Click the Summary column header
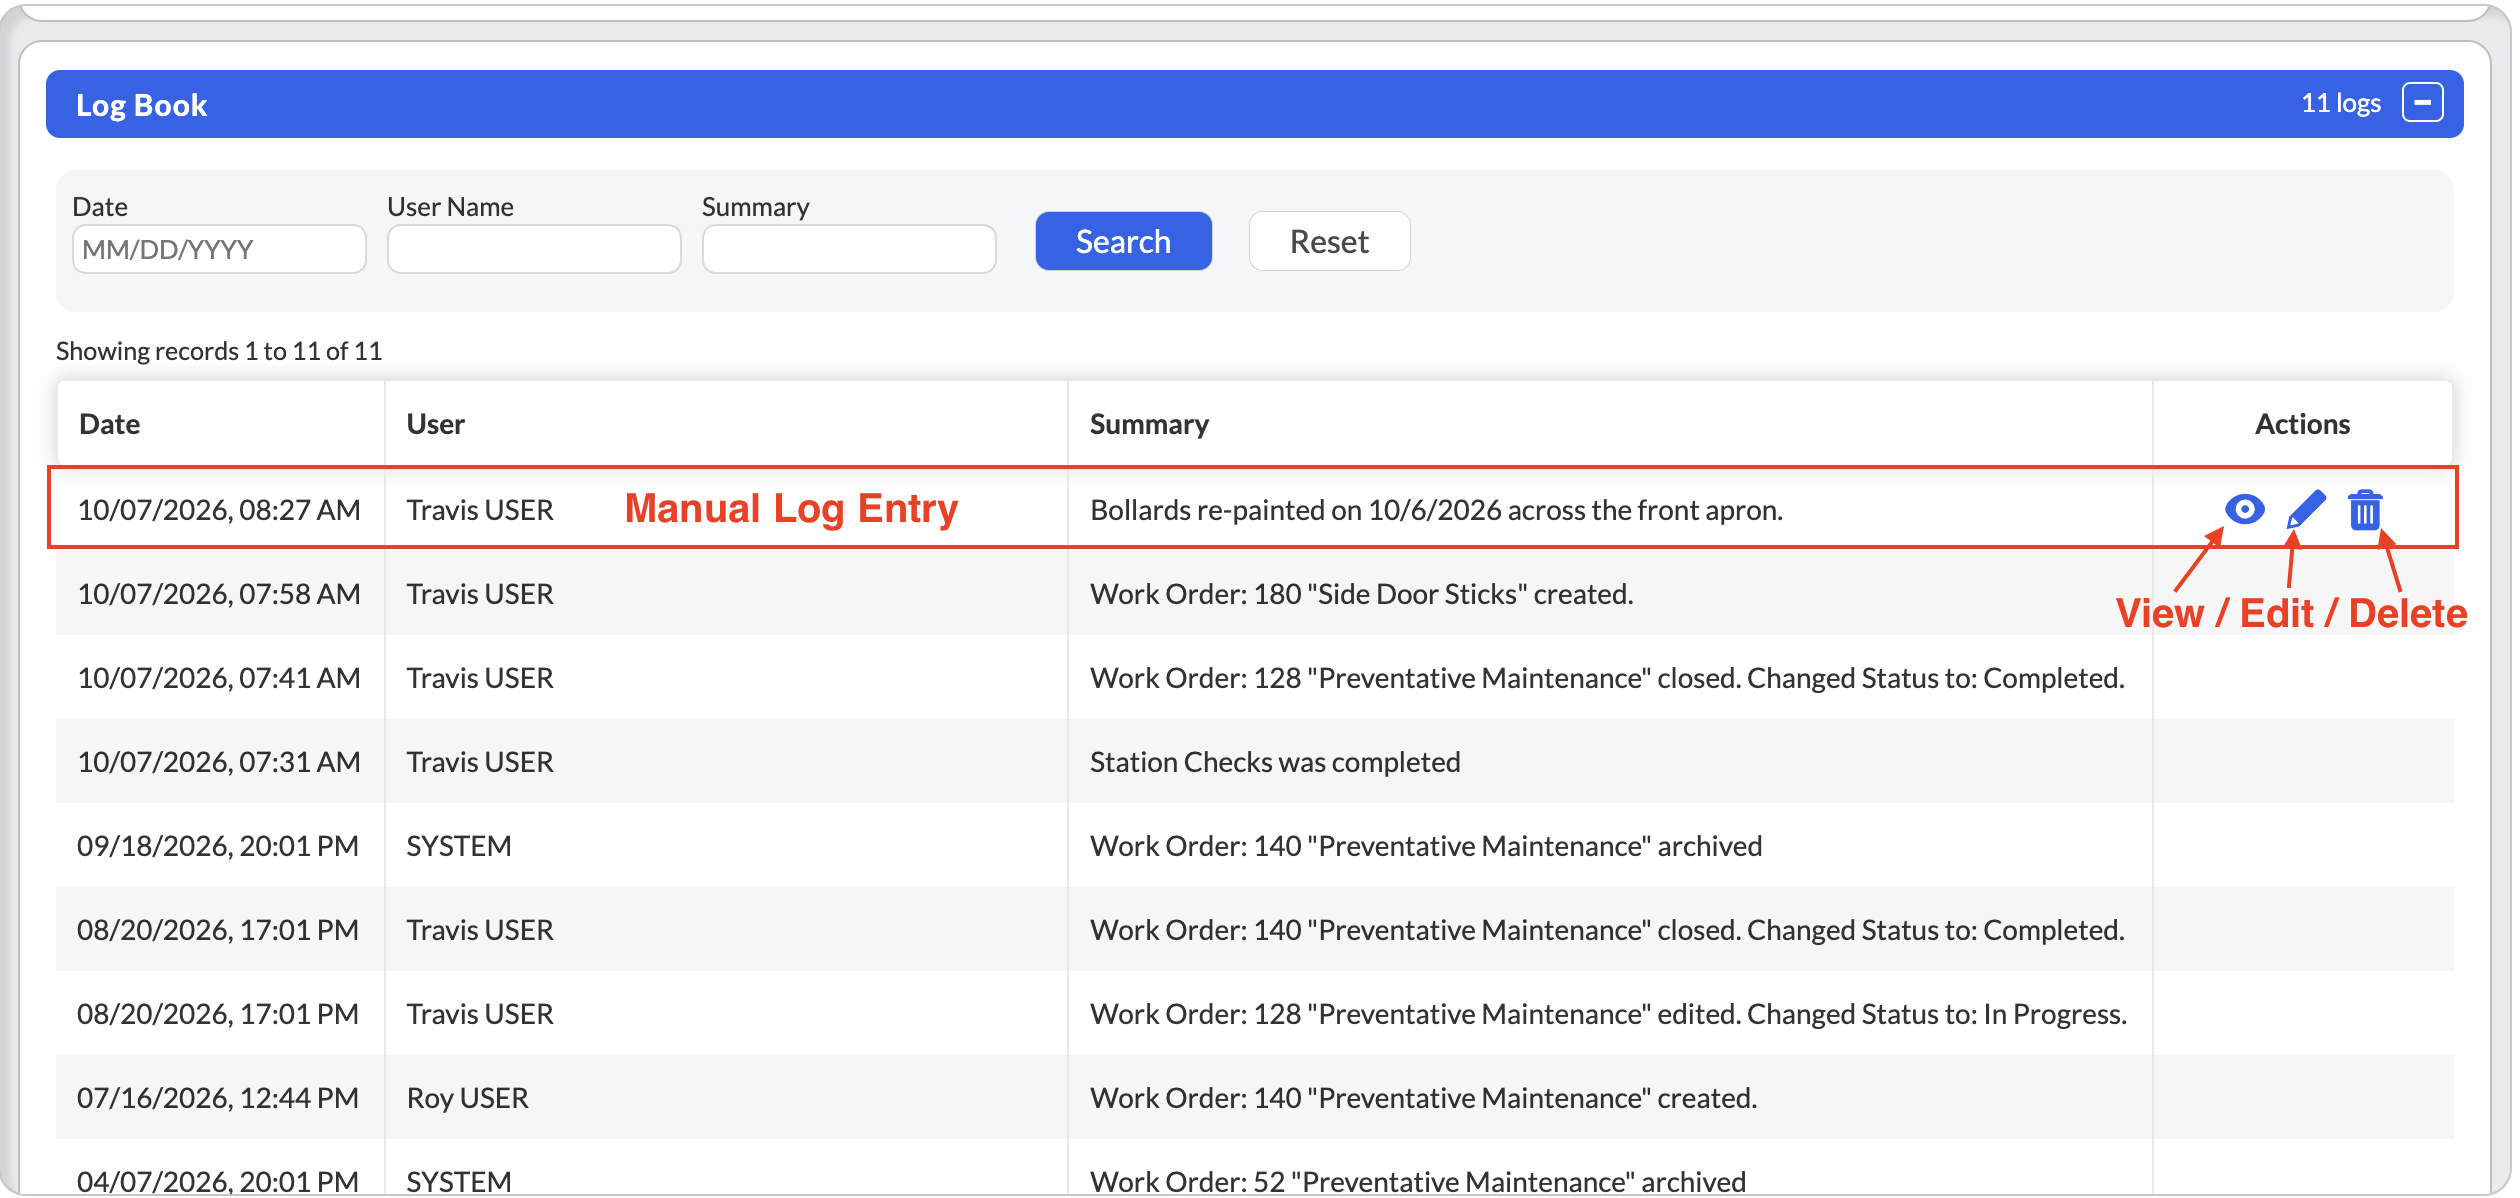 tap(1149, 424)
